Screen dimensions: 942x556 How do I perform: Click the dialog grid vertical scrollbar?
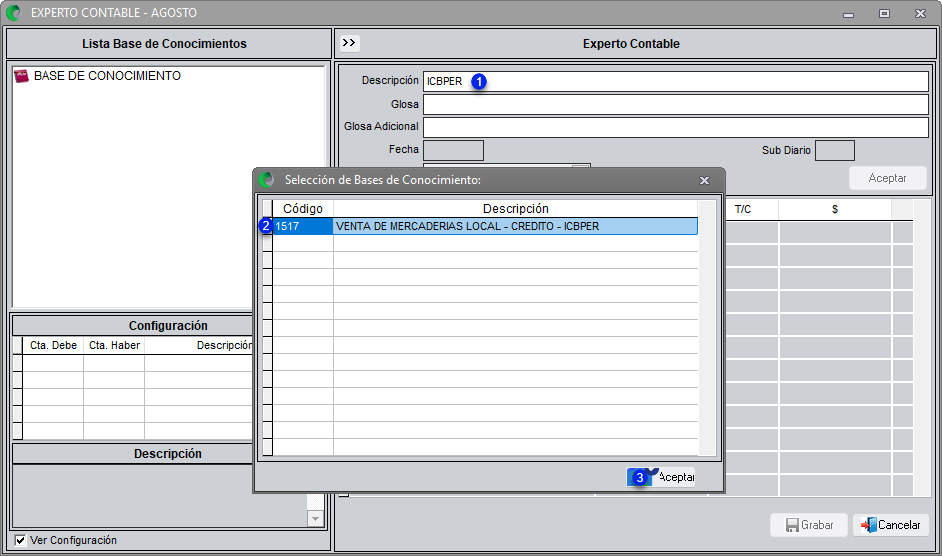[708, 328]
